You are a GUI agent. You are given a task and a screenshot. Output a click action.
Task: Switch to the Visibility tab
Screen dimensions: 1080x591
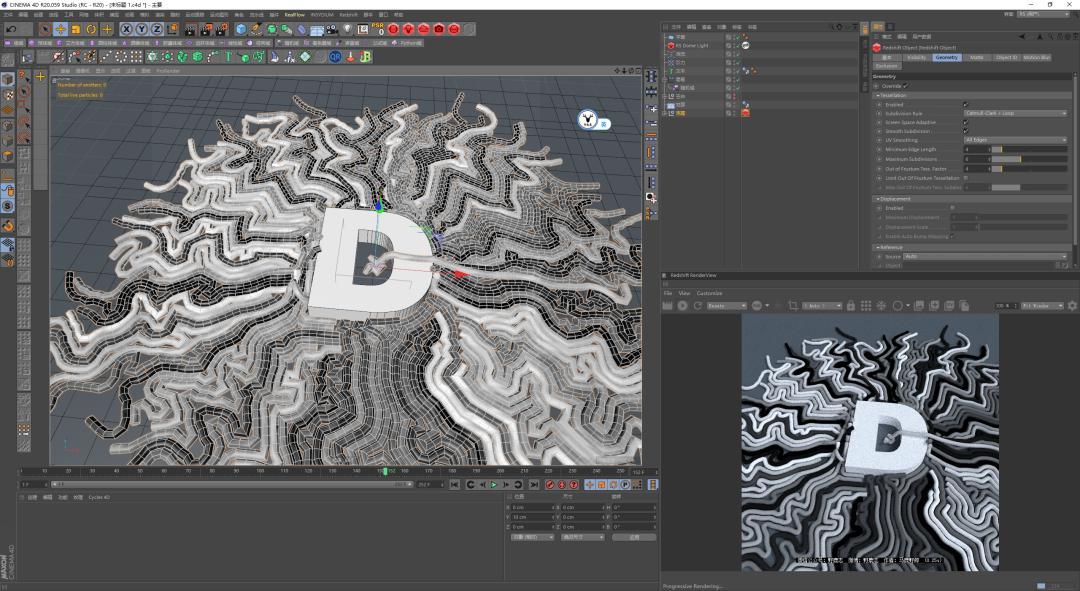915,57
